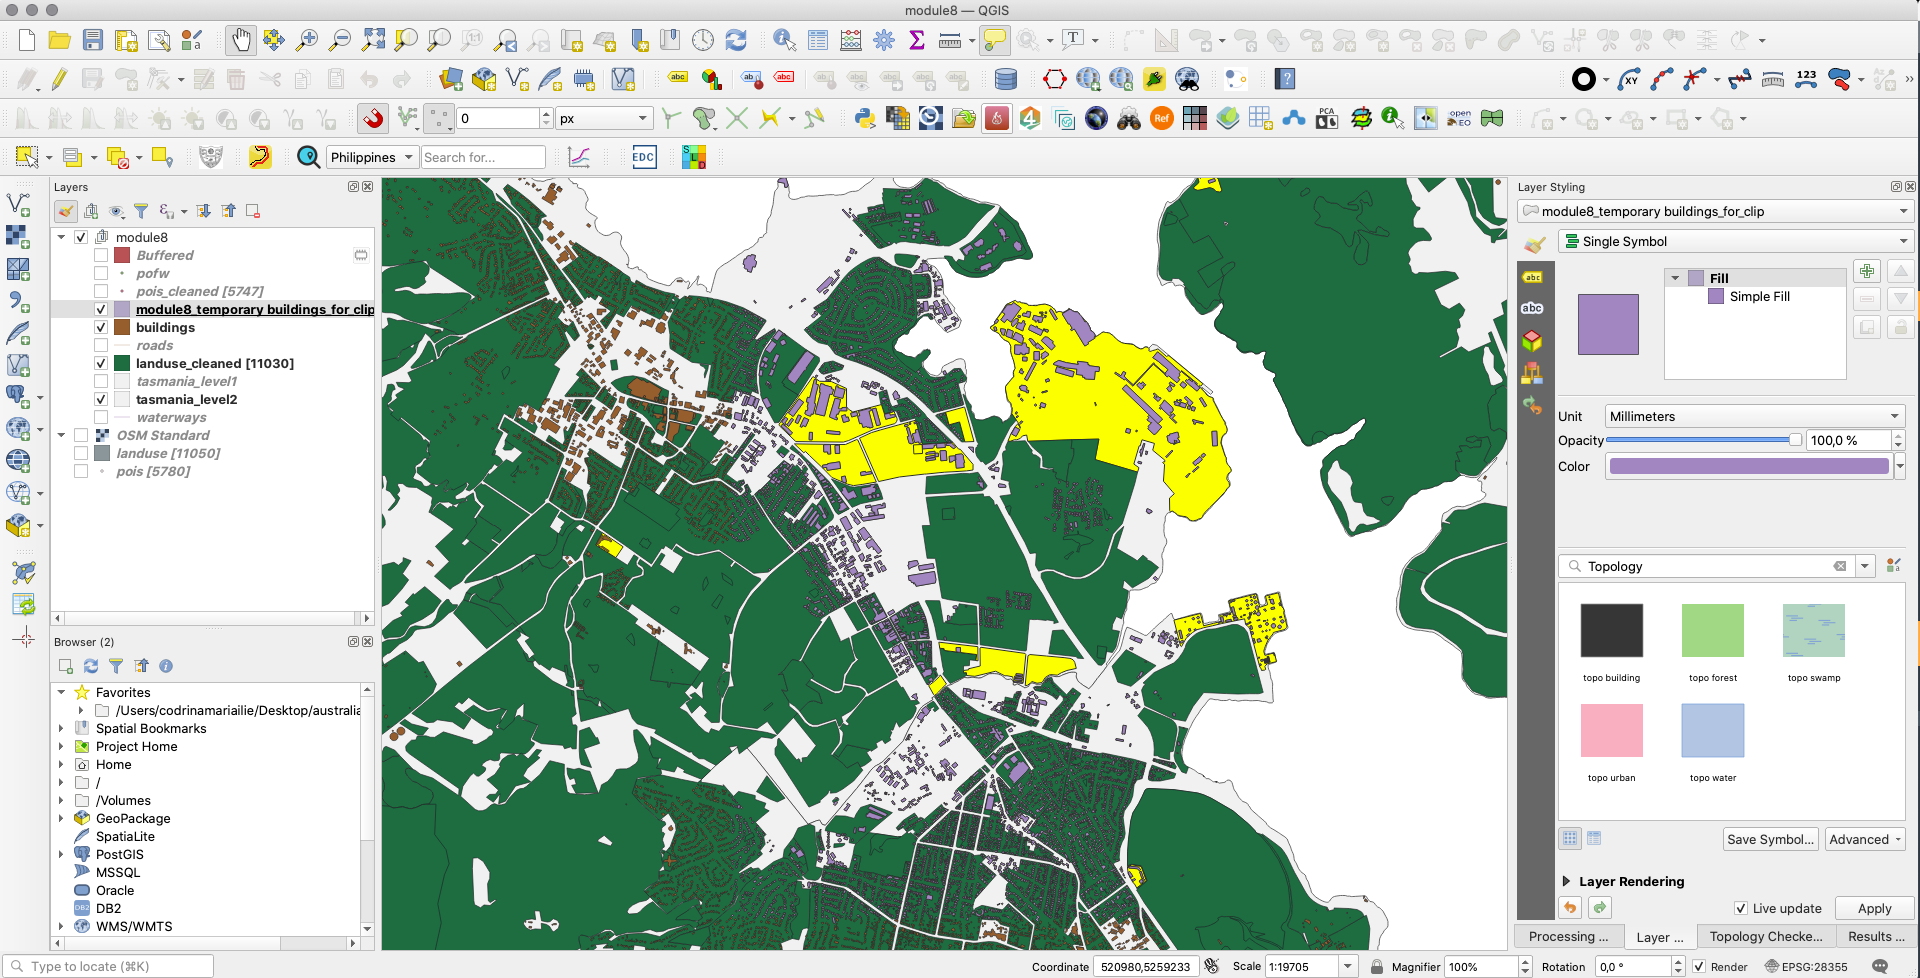Click the EPSG:28355 CRS button
Screen dimensions: 1920x978
pos(1806,967)
